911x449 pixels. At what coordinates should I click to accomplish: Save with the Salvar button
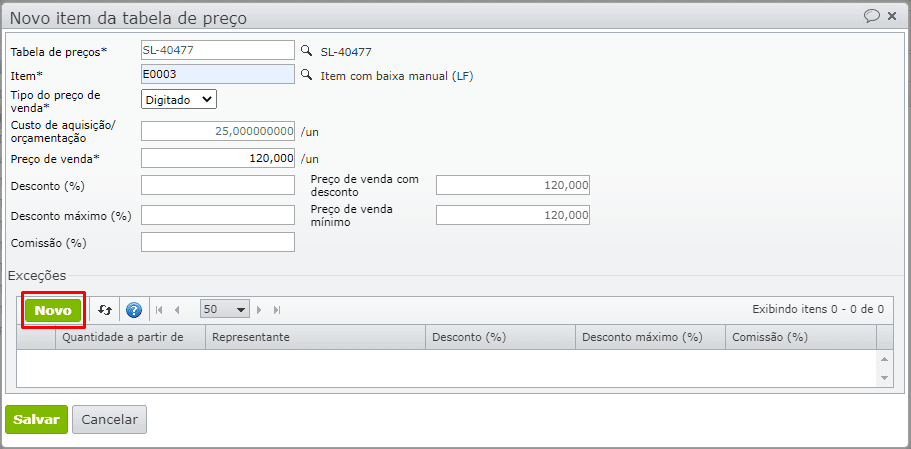pyautogui.click(x=36, y=420)
